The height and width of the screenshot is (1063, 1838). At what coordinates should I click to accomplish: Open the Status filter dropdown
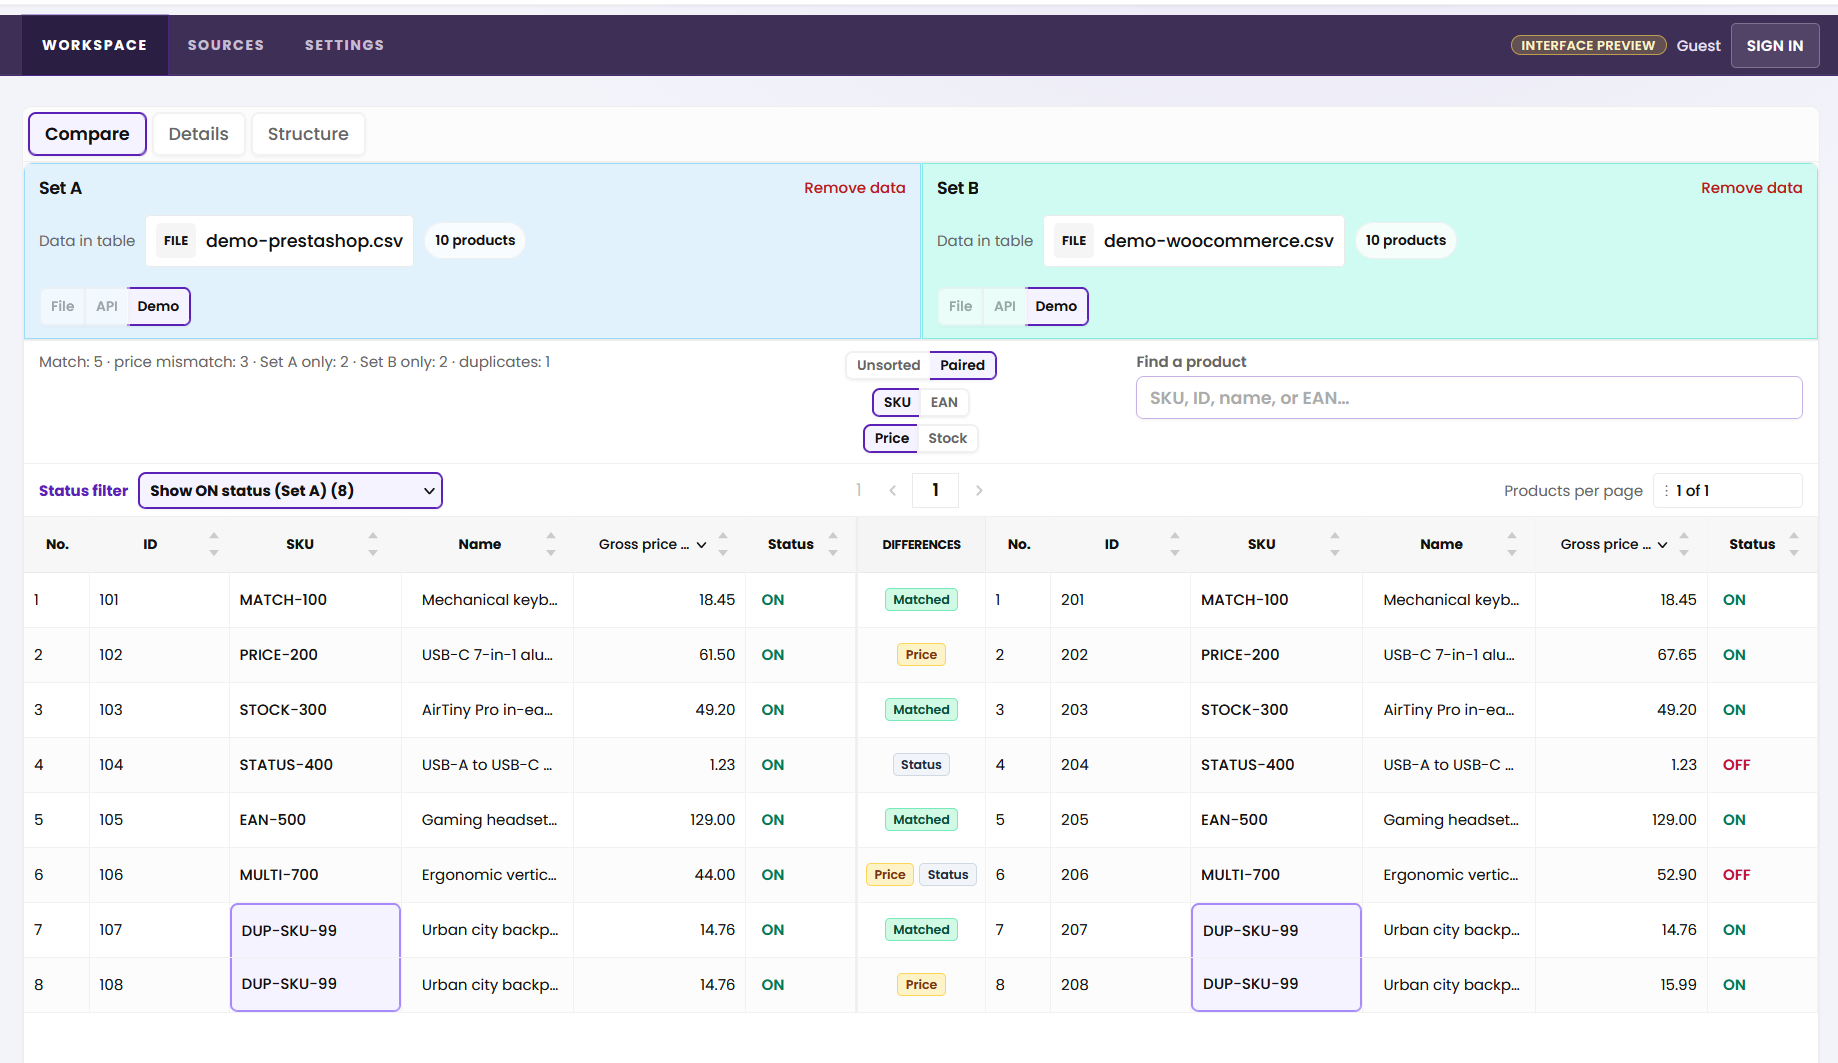pos(290,490)
